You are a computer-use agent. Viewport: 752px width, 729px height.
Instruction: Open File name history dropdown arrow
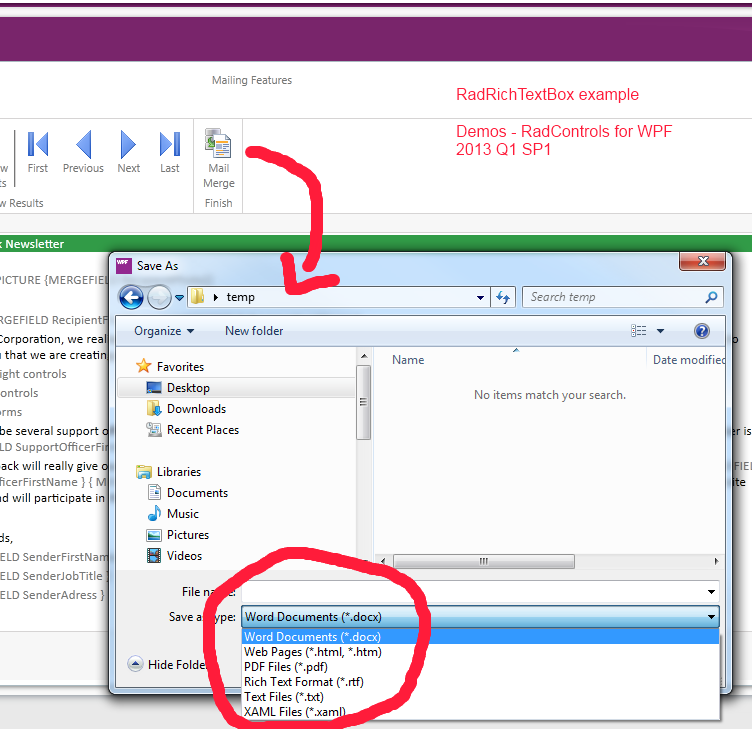(712, 592)
